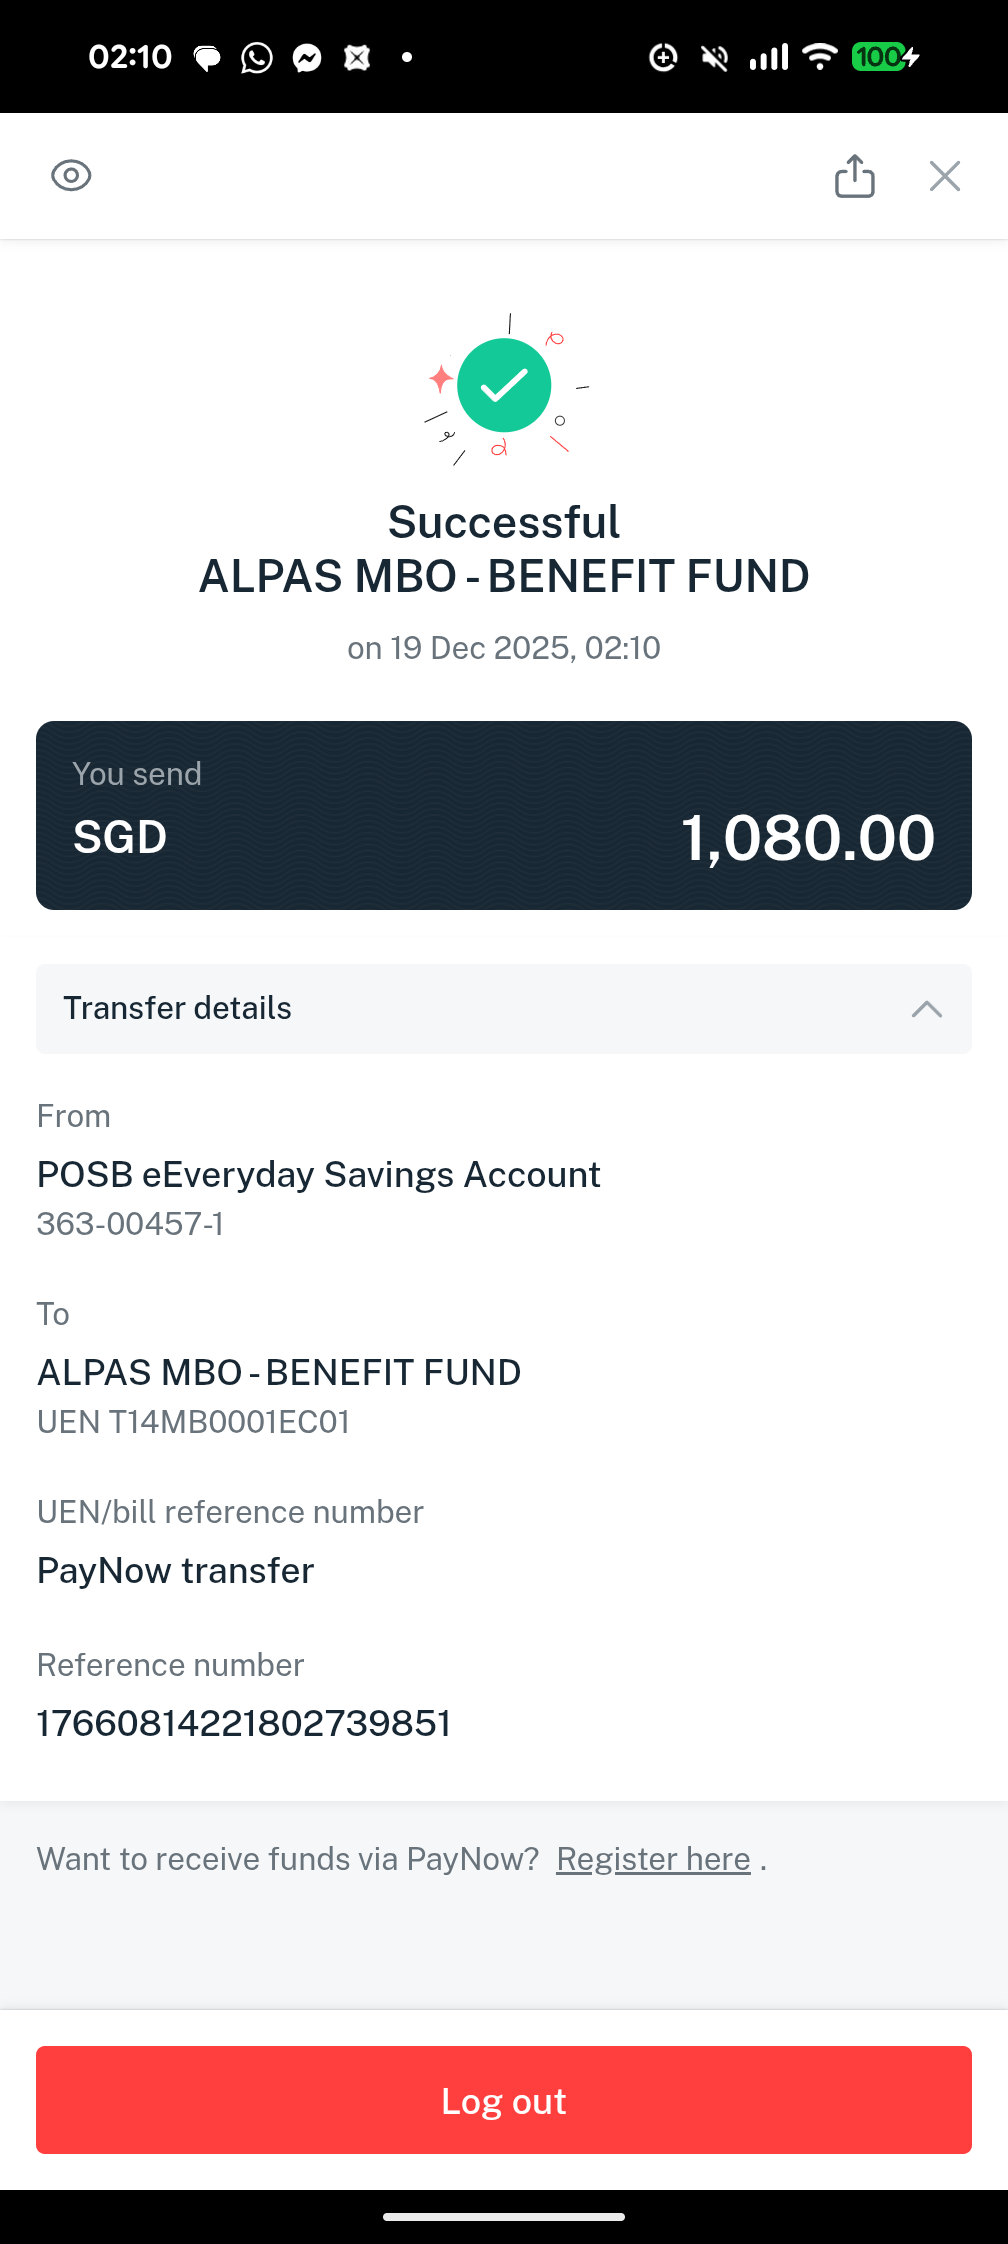Tap the Transfer details header
The height and width of the screenshot is (2244, 1008).
tap(504, 1009)
